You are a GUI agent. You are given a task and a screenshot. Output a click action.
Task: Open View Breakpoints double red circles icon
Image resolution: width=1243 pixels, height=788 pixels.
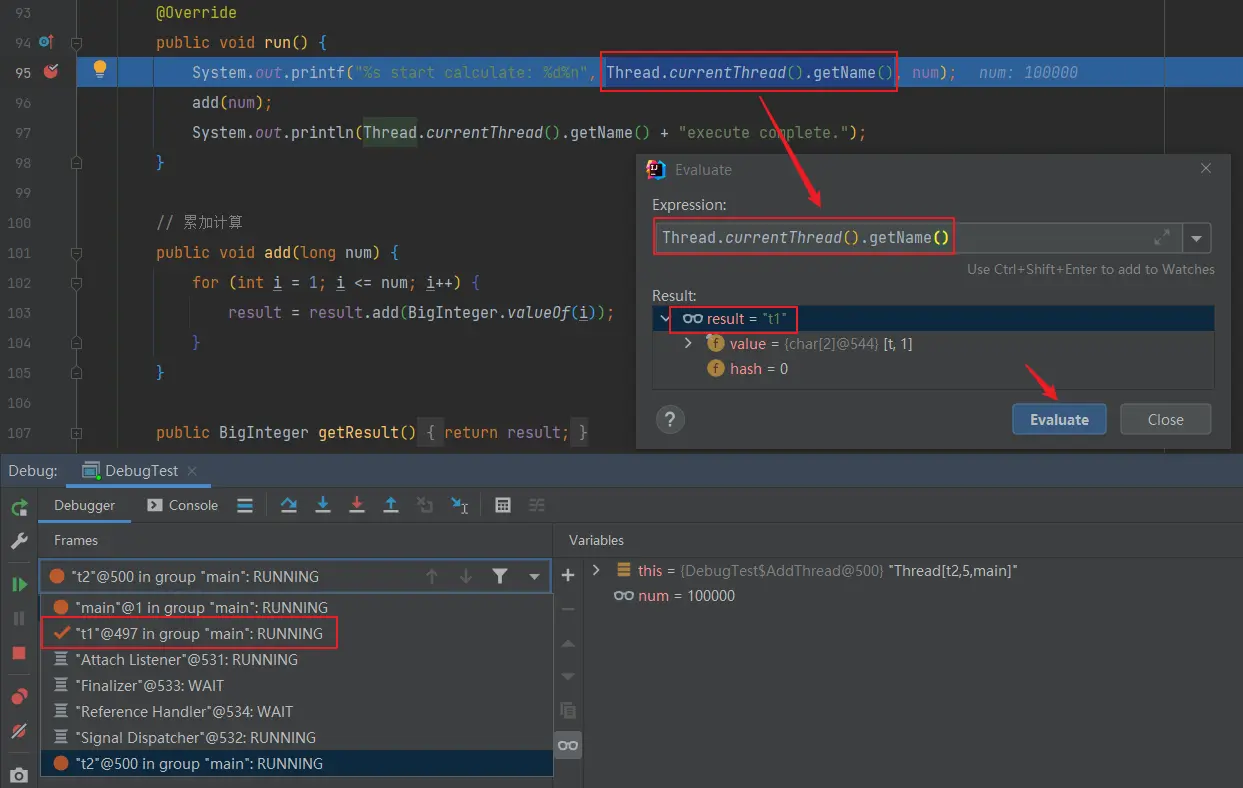pos(19,697)
